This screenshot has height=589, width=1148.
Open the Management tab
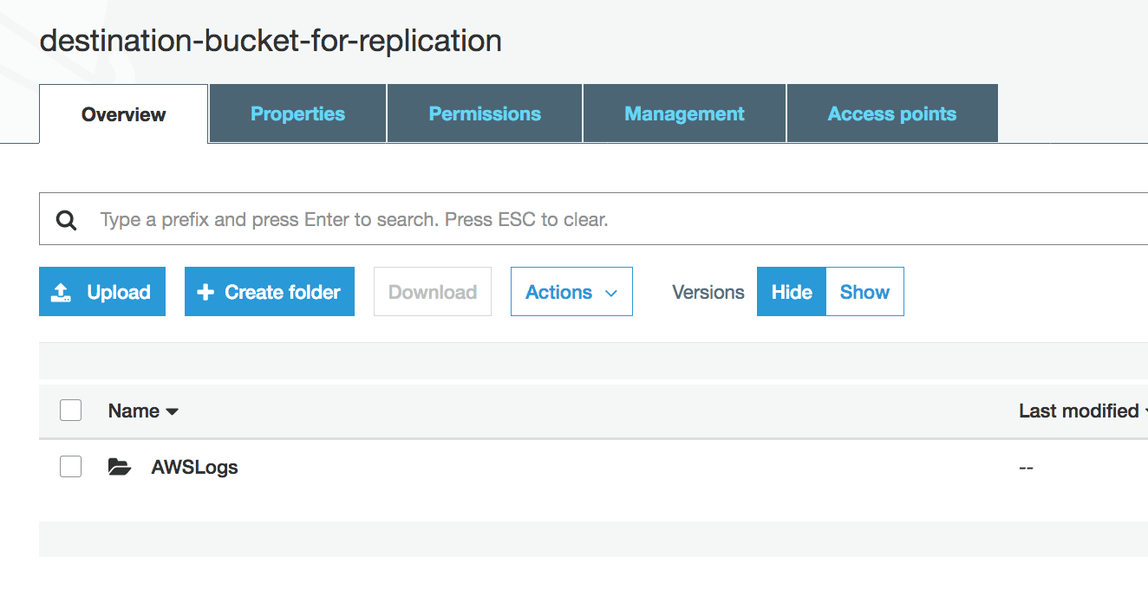(x=684, y=113)
